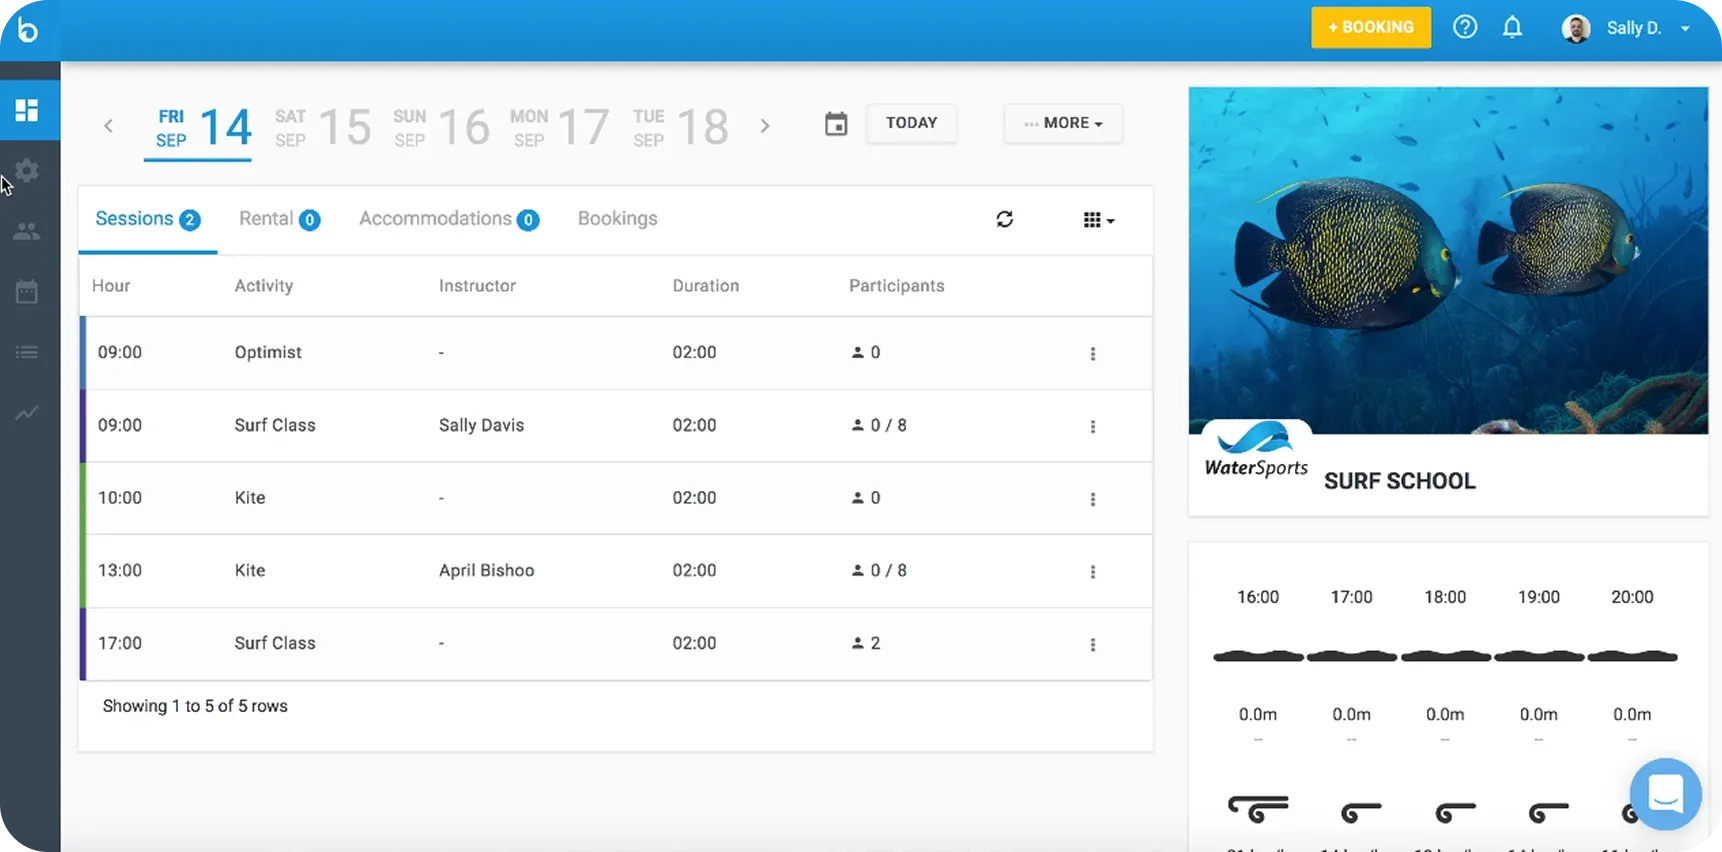Open the dashboard grid icon in sidebar
Image resolution: width=1722 pixels, height=852 pixels.
click(27, 110)
